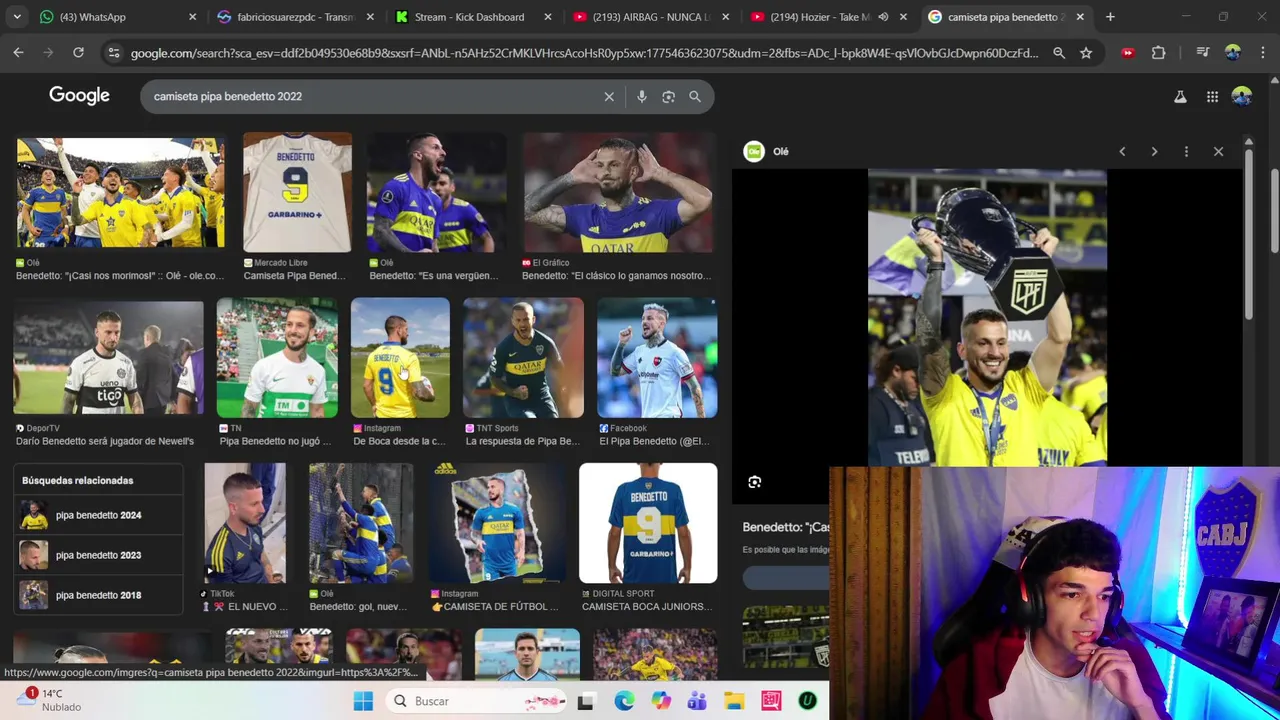
Task: Click the large preview image of the trophy
Action: (x=987, y=317)
